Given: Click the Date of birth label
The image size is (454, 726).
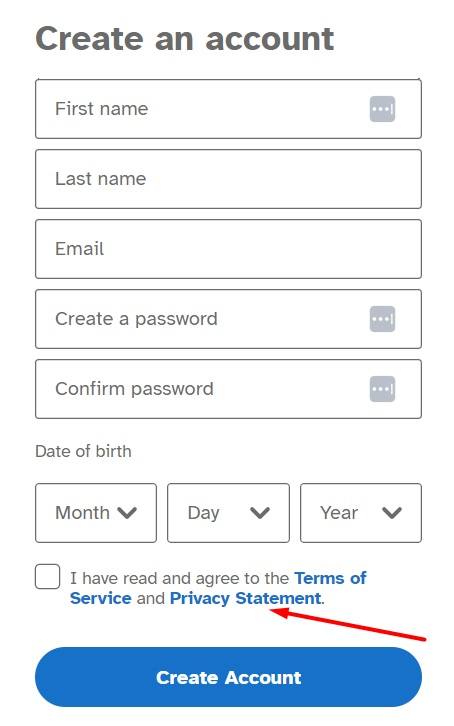Looking at the screenshot, I should click(83, 451).
